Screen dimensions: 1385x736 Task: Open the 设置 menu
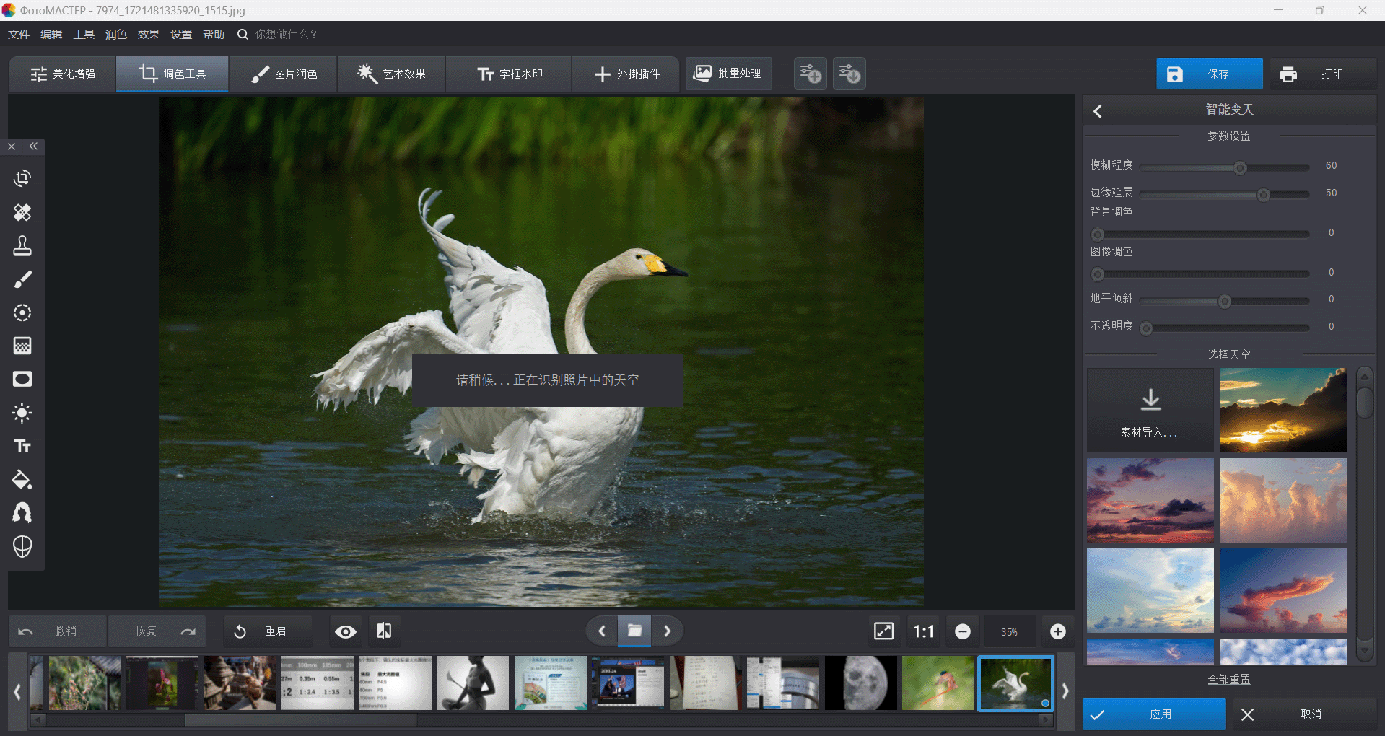pyautogui.click(x=181, y=34)
